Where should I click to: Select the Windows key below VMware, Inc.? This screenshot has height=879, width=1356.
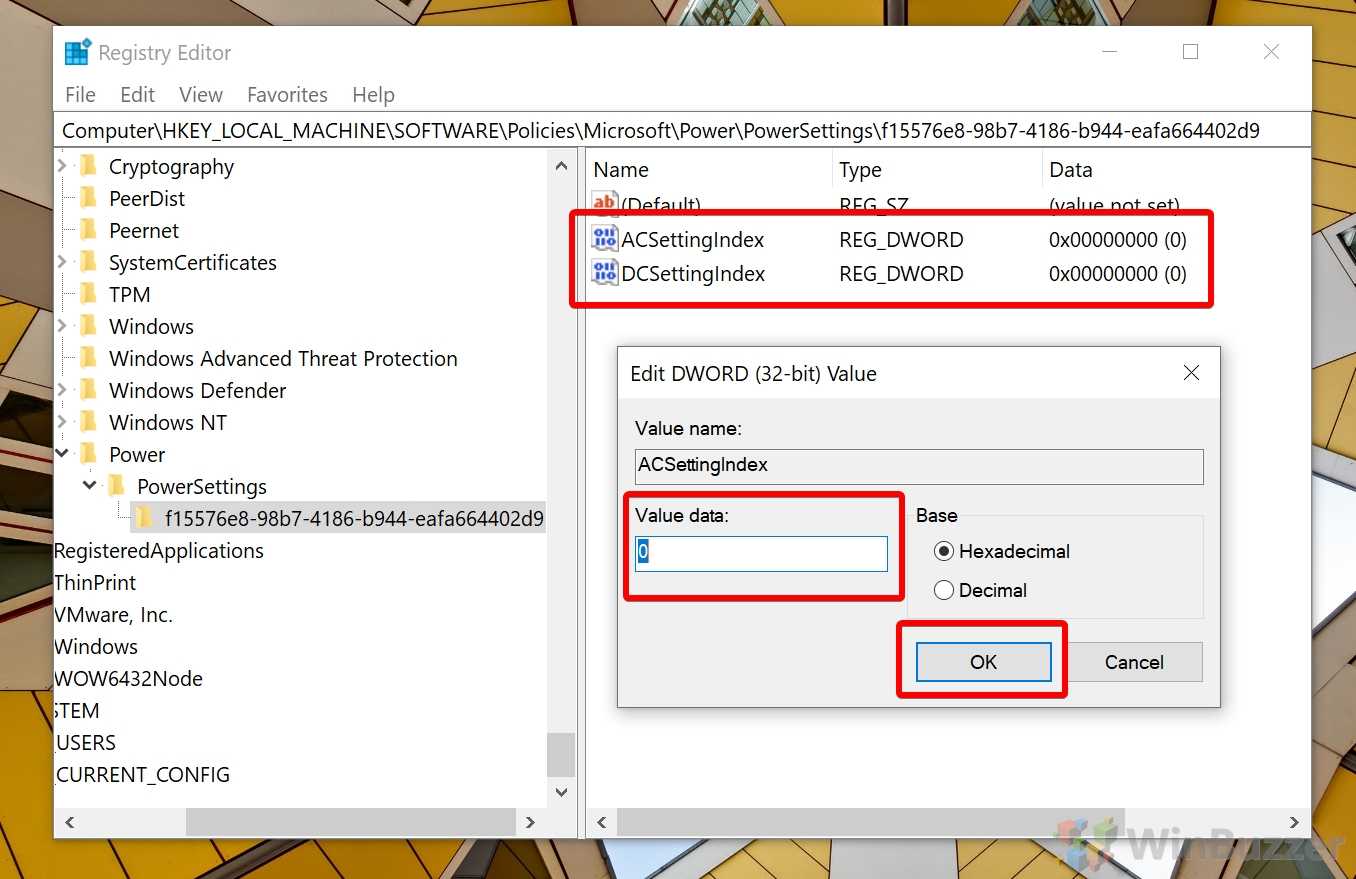pos(96,646)
